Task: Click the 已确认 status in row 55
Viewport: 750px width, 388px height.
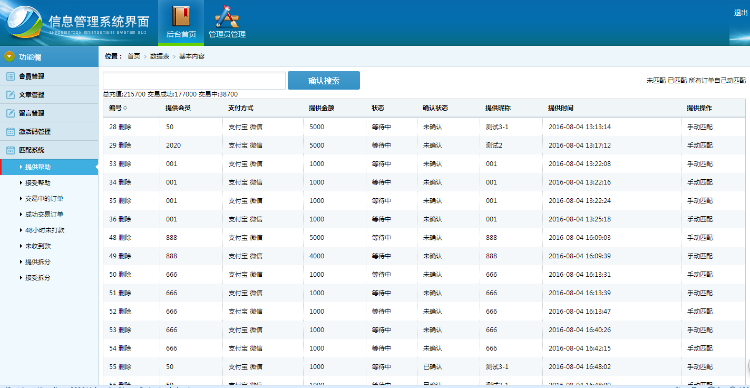Action: 432,367
